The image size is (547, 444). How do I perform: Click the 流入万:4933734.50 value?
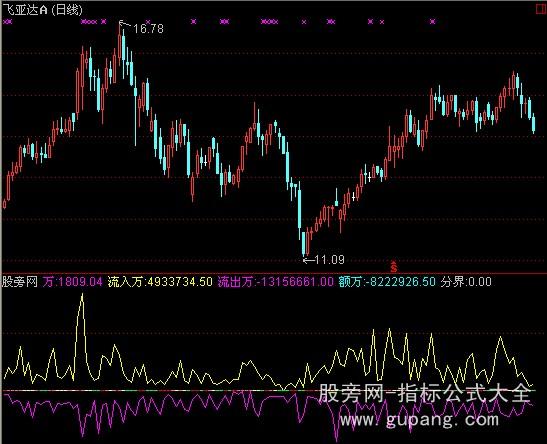[160, 281]
